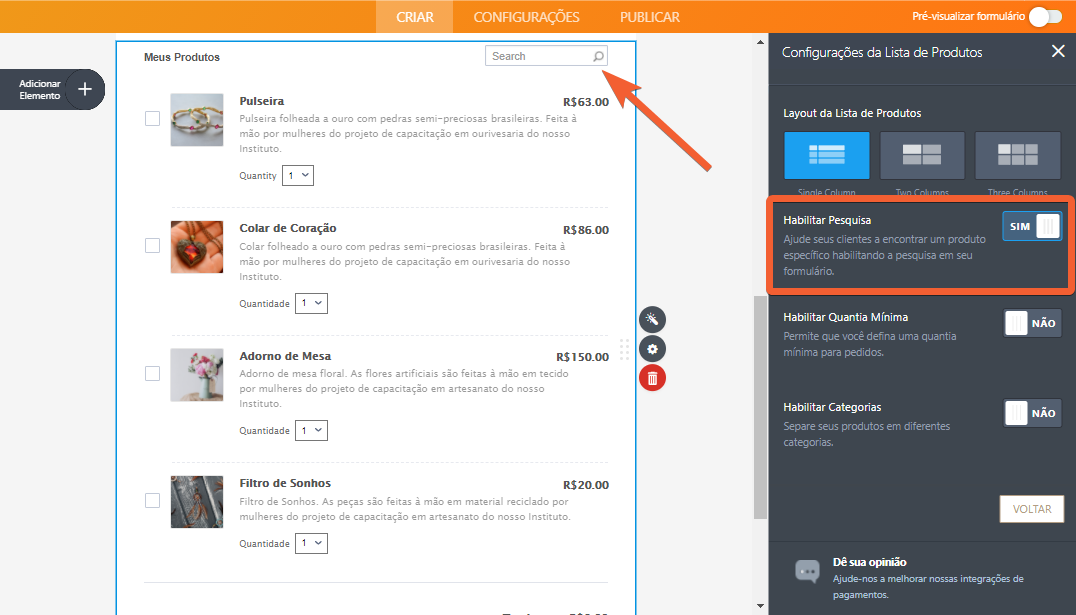This screenshot has height=615, width=1076.
Task: Toggle the Pré-visualizar formulário switch
Action: tap(1045, 16)
